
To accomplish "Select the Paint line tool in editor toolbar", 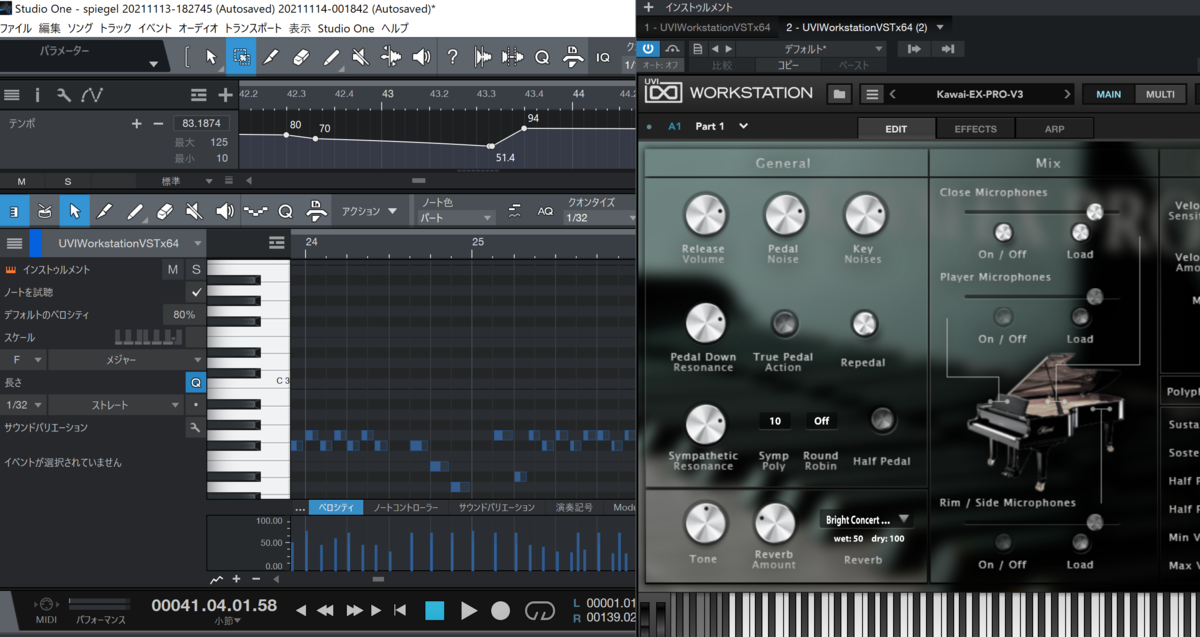I will coord(136,211).
